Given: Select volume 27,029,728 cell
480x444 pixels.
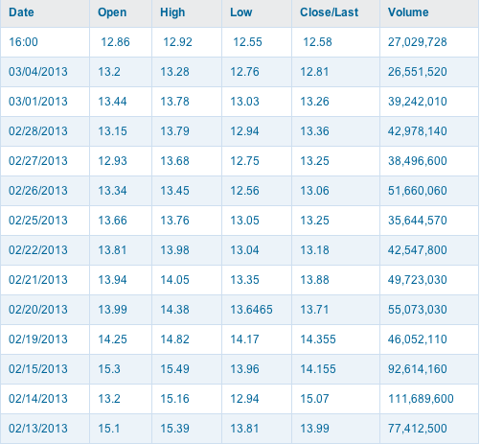Looking at the screenshot, I should click(417, 42).
